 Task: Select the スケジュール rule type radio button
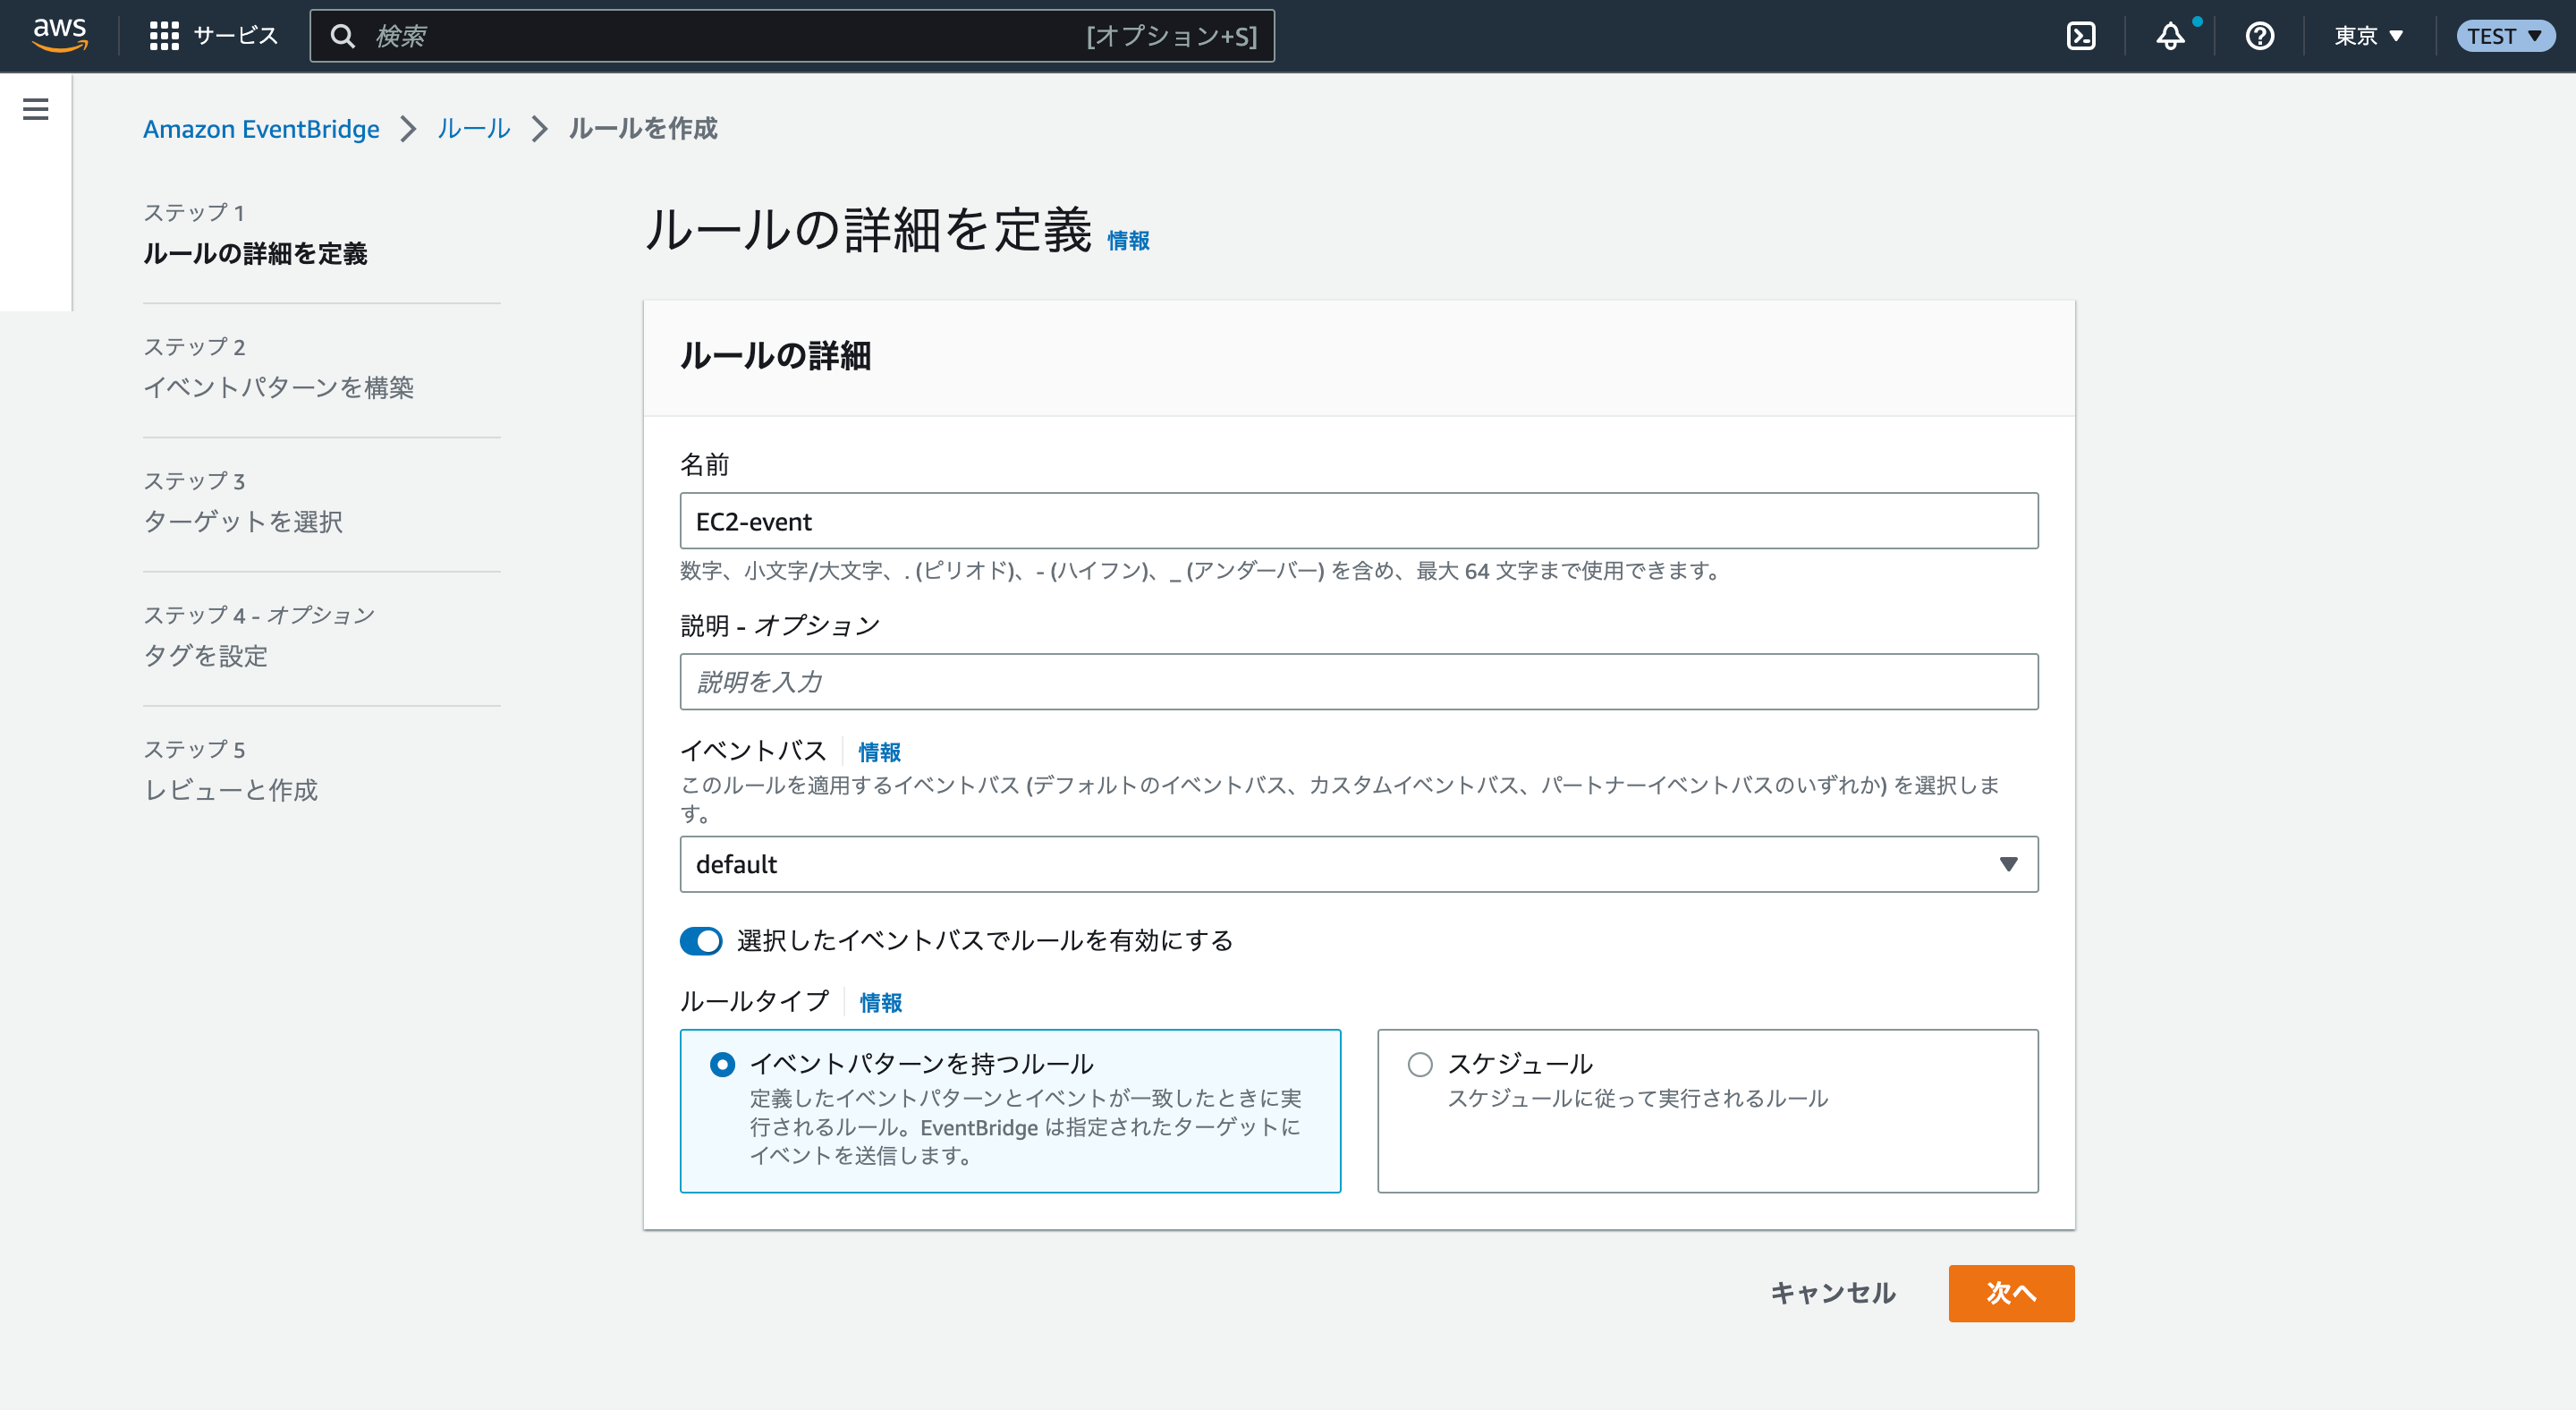click(x=1419, y=1064)
